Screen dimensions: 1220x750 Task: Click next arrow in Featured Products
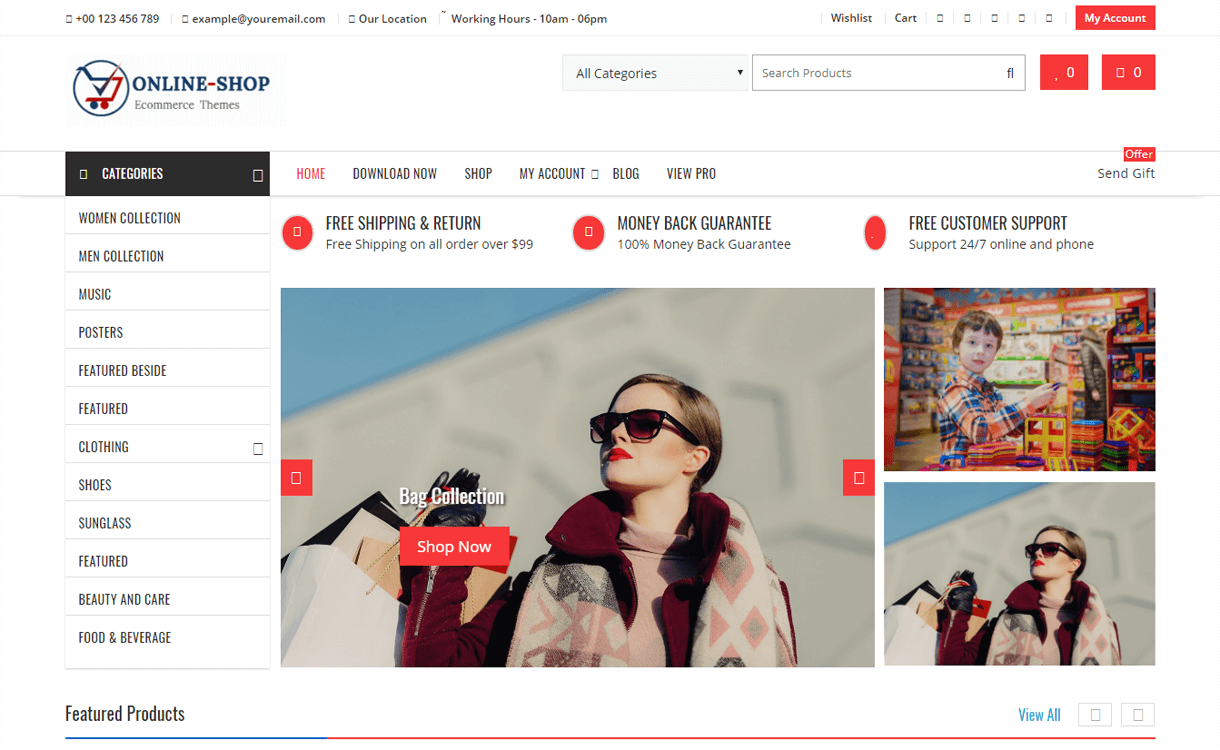coord(1138,715)
